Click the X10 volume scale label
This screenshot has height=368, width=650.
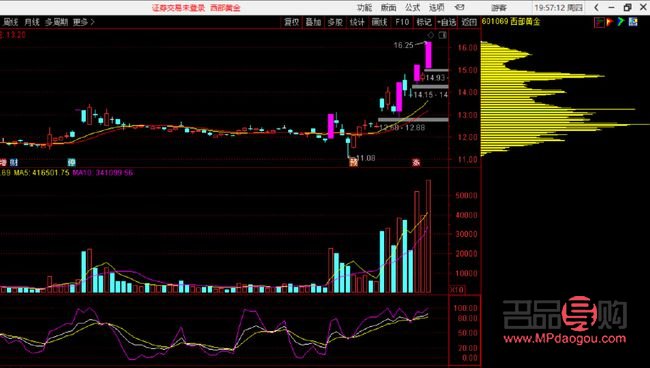tap(457, 290)
